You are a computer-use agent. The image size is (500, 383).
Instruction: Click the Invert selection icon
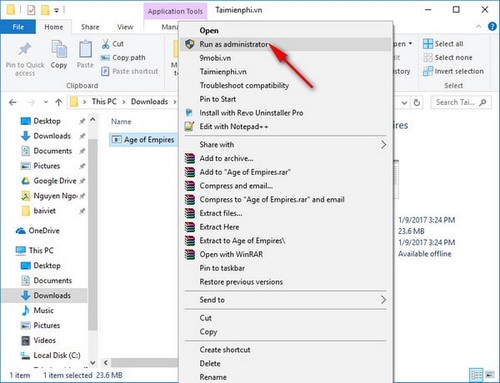click(428, 71)
